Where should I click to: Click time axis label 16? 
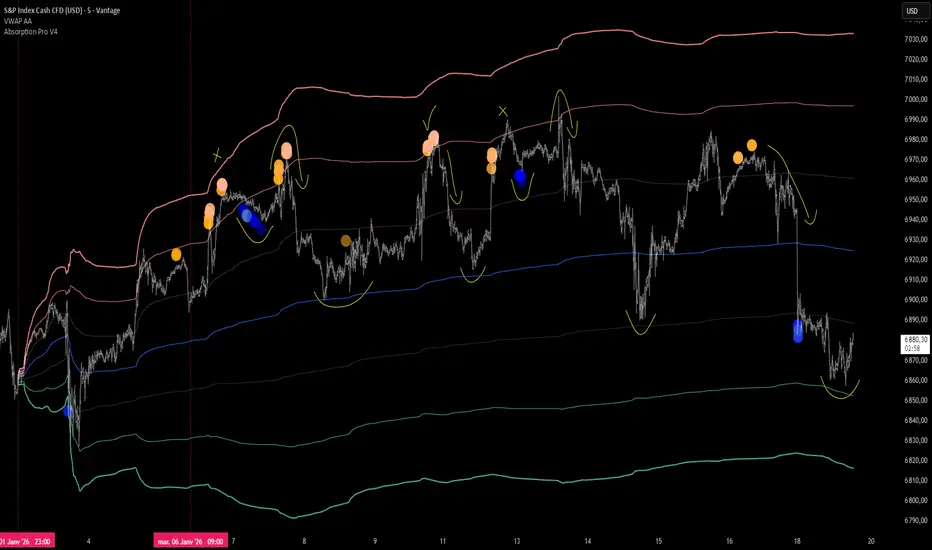tap(729, 541)
